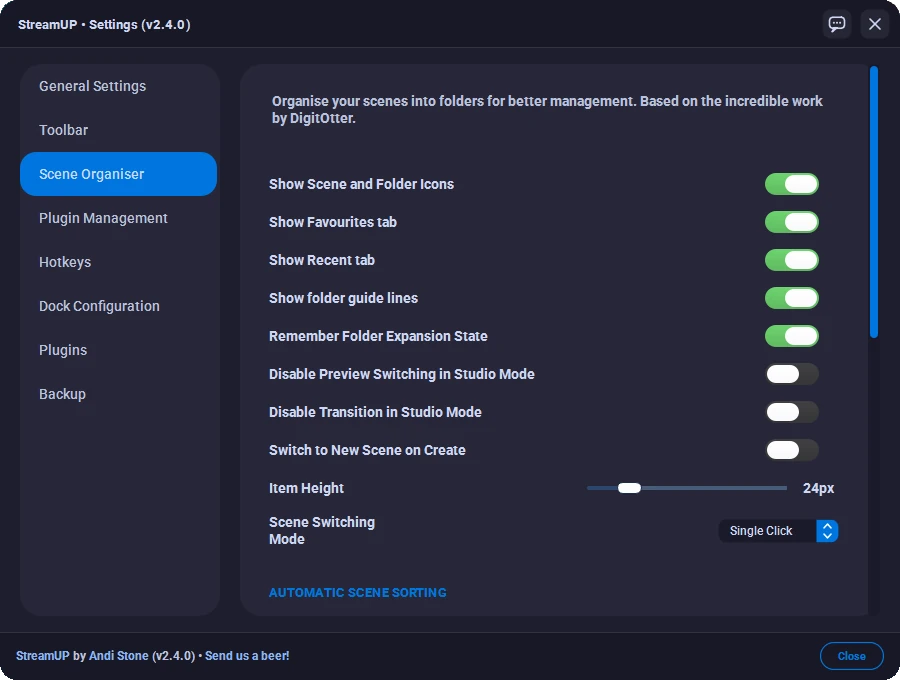Toggle the Show Recent tab switch

(792, 260)
